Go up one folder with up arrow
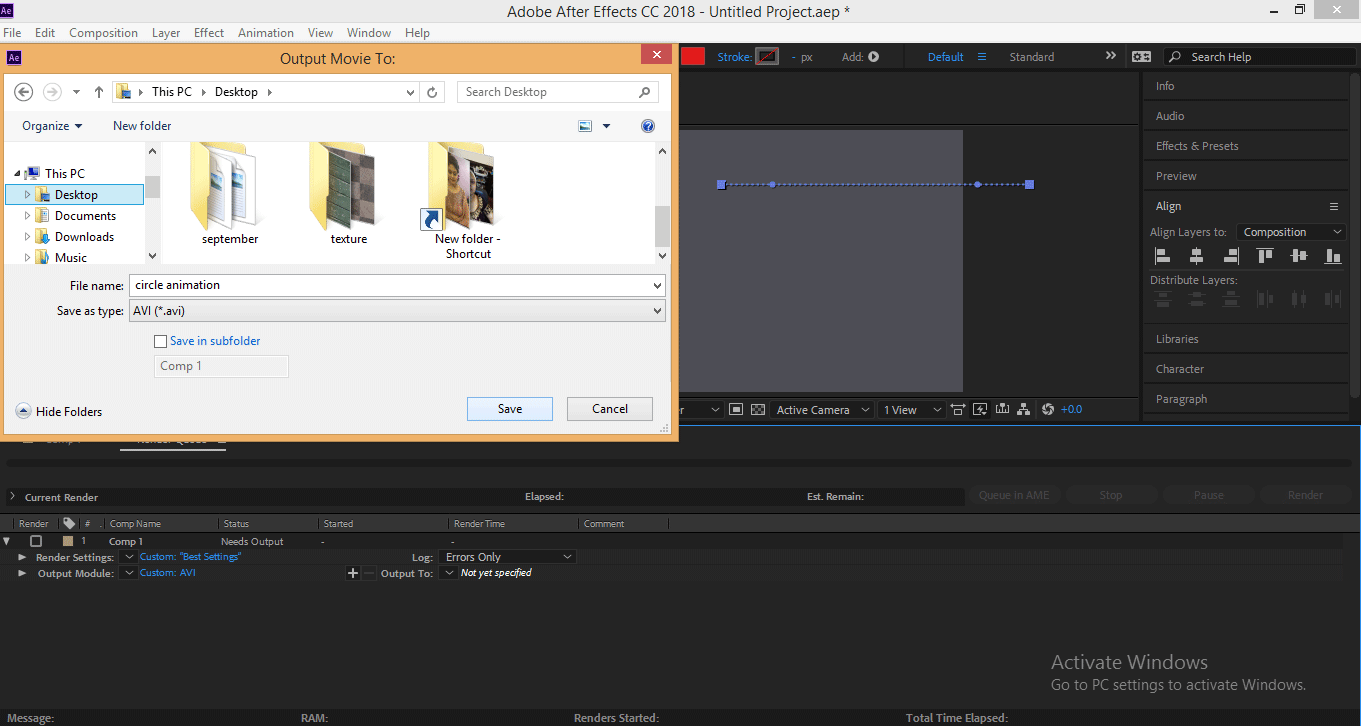 (99, 92)
